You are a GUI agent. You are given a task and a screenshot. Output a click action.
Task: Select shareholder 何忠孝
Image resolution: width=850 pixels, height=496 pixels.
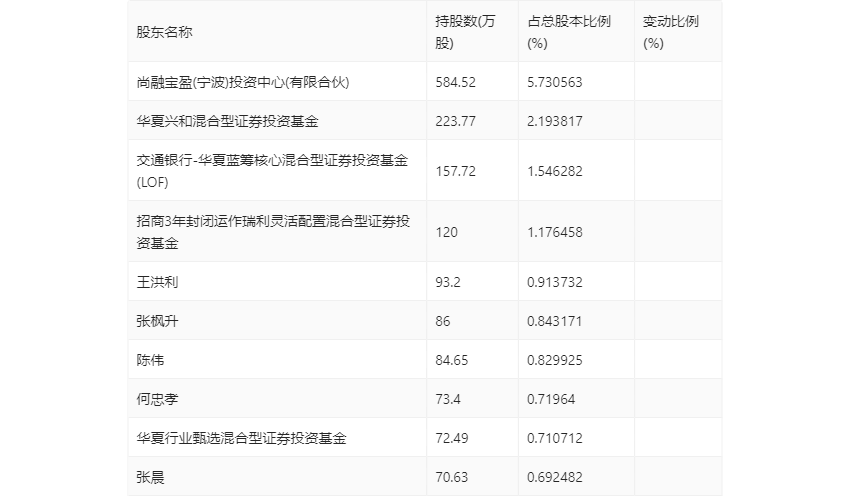tap(157, 399)
